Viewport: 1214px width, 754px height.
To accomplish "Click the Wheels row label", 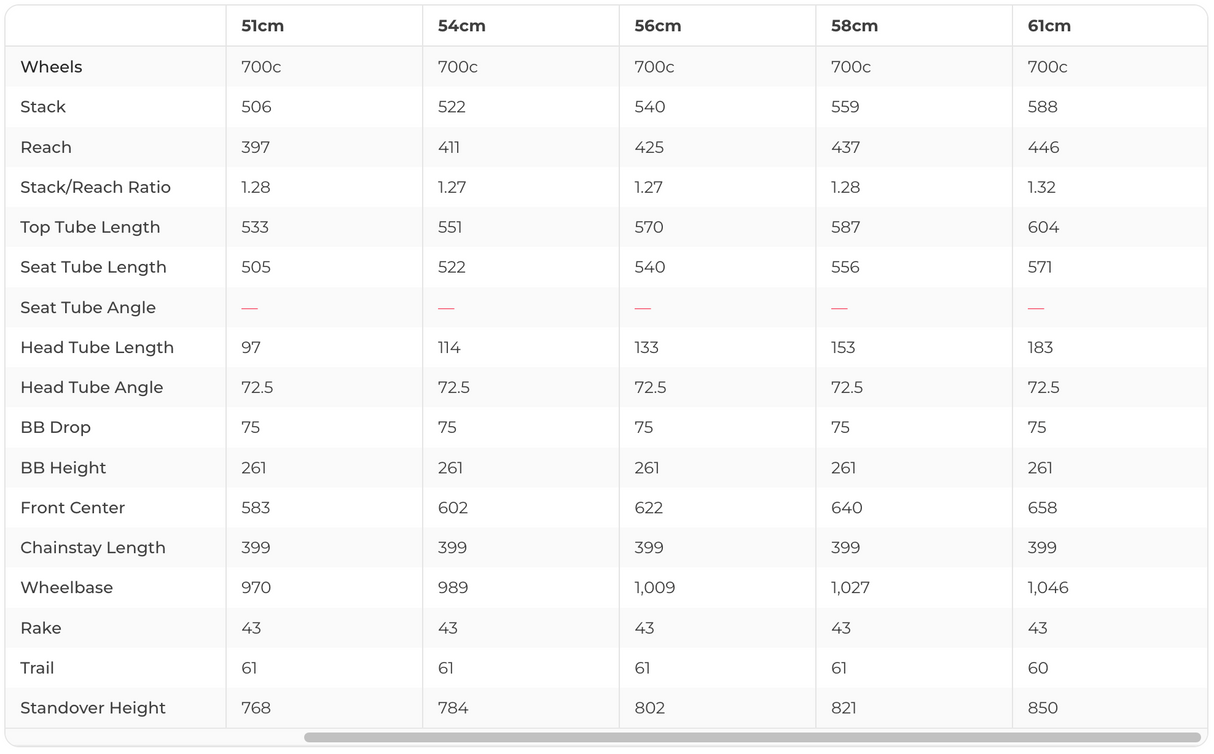I will 51,67.
